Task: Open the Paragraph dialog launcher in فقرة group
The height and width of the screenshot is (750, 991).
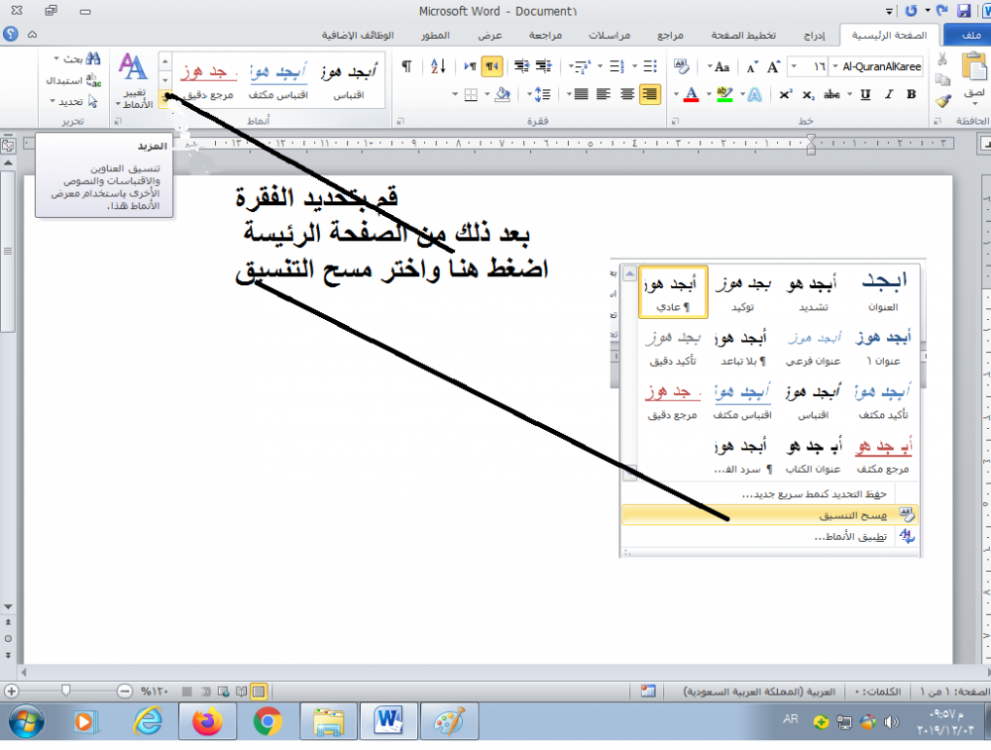Action: [400, 121]
